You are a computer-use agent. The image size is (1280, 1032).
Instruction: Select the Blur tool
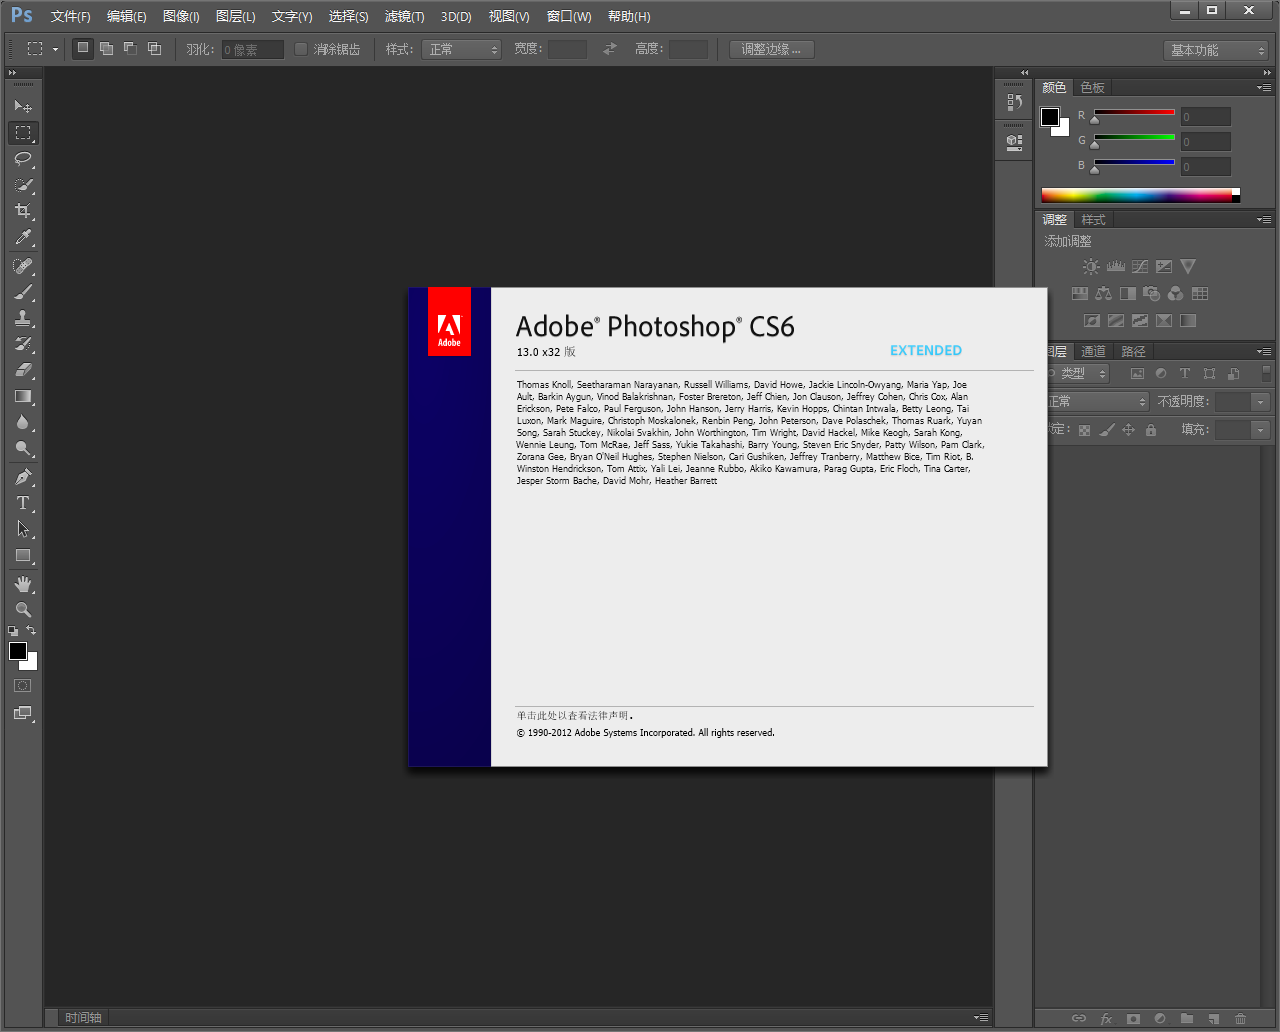click(x=23, y=422)
